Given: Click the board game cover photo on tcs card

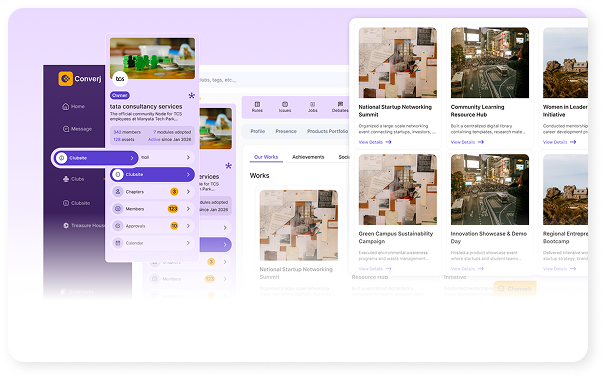Looking at the screenshot, I should (x=153, y=58).
